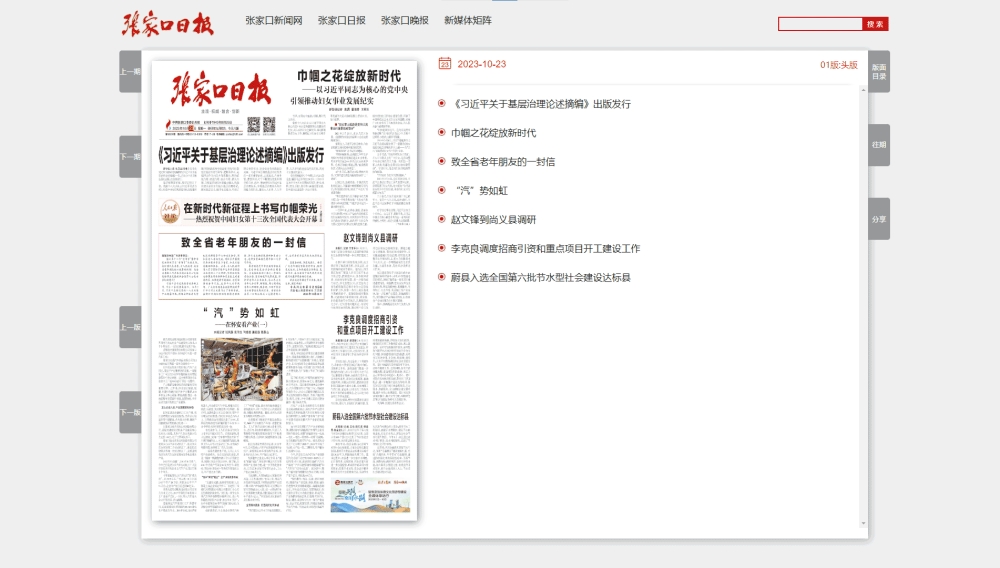The image size is (1000, 568).
Task: Click 李克良调度招商引资 headline on newspaper page
Action: tap(371, 324)
